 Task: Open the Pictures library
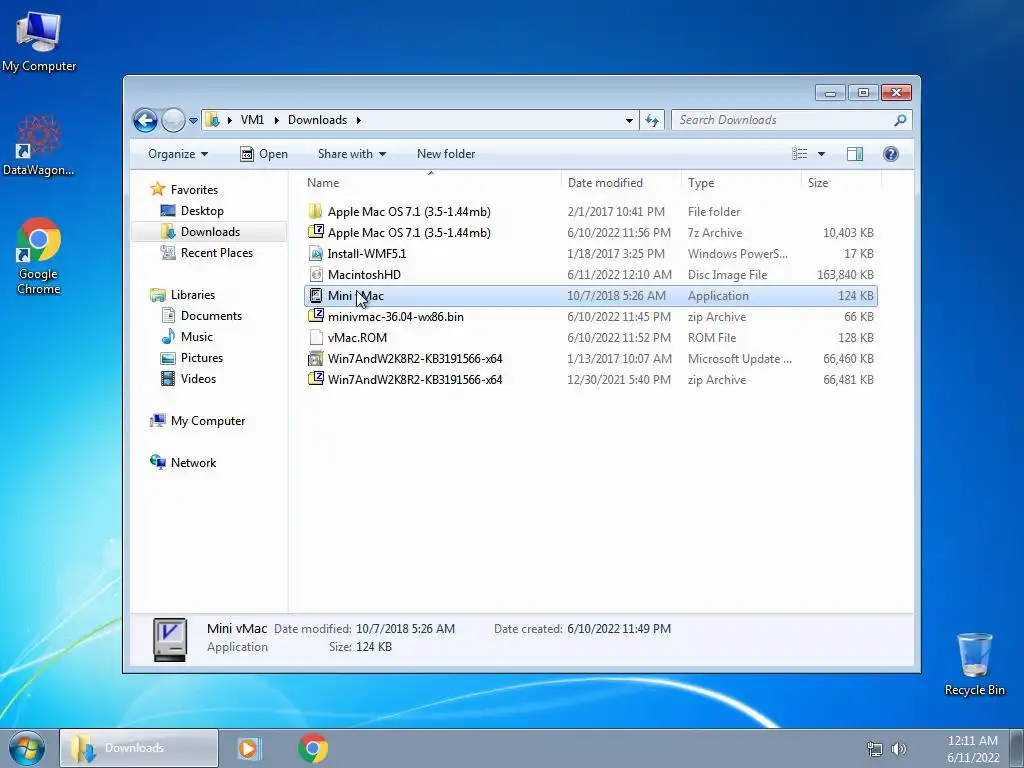pos(201,358)
